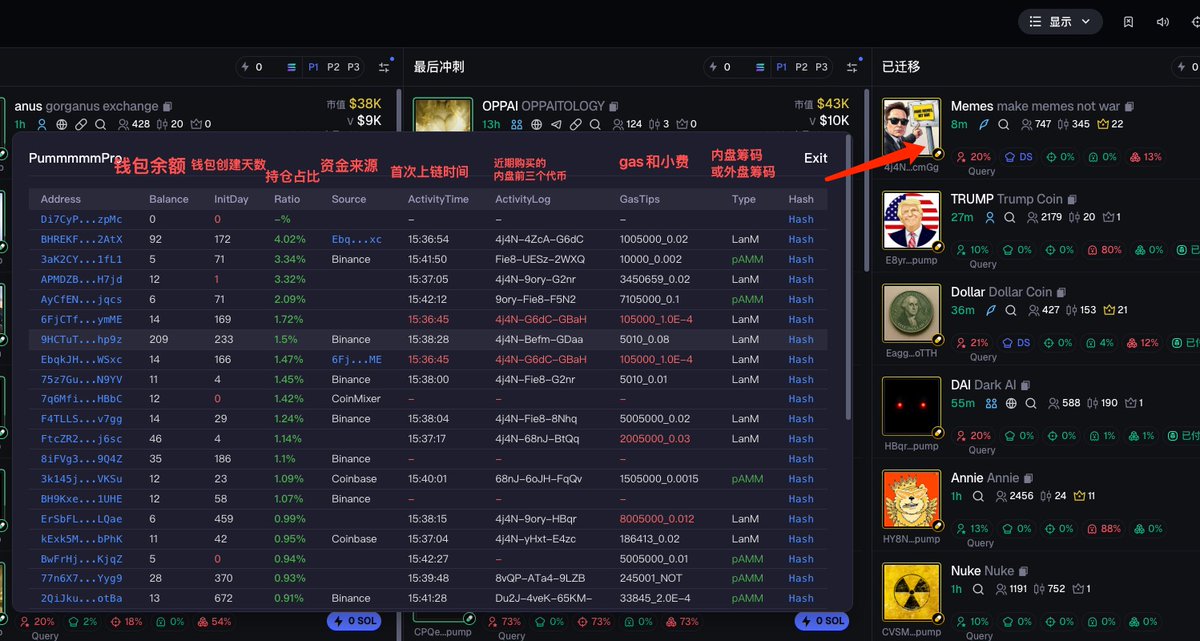This screenshot has width=1200, height=641.
Task: Close the PummmmmPro panel with Exit
Action: click(x=815, y=158)
